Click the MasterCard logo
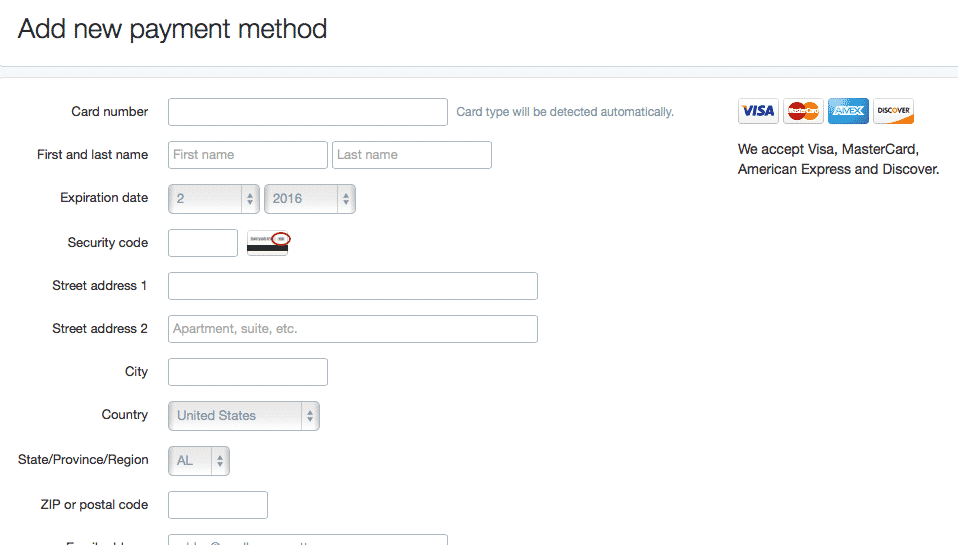Image resolution: width=958 pixels, height=545 pixels. pyautogui.click(x=803, y=111)
